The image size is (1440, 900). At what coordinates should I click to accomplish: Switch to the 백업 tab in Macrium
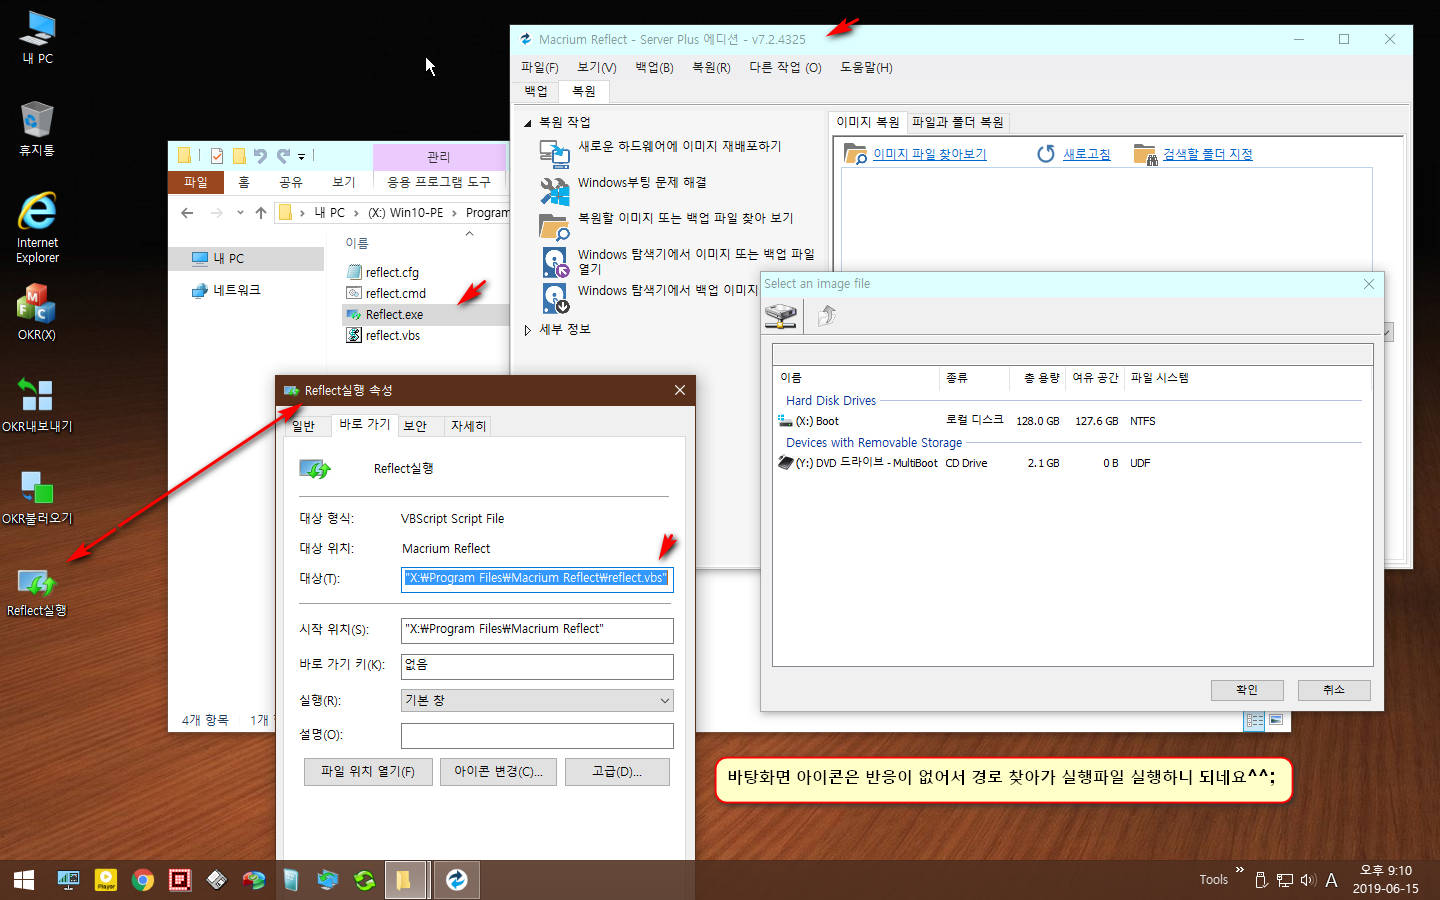[x=536, y=91]
